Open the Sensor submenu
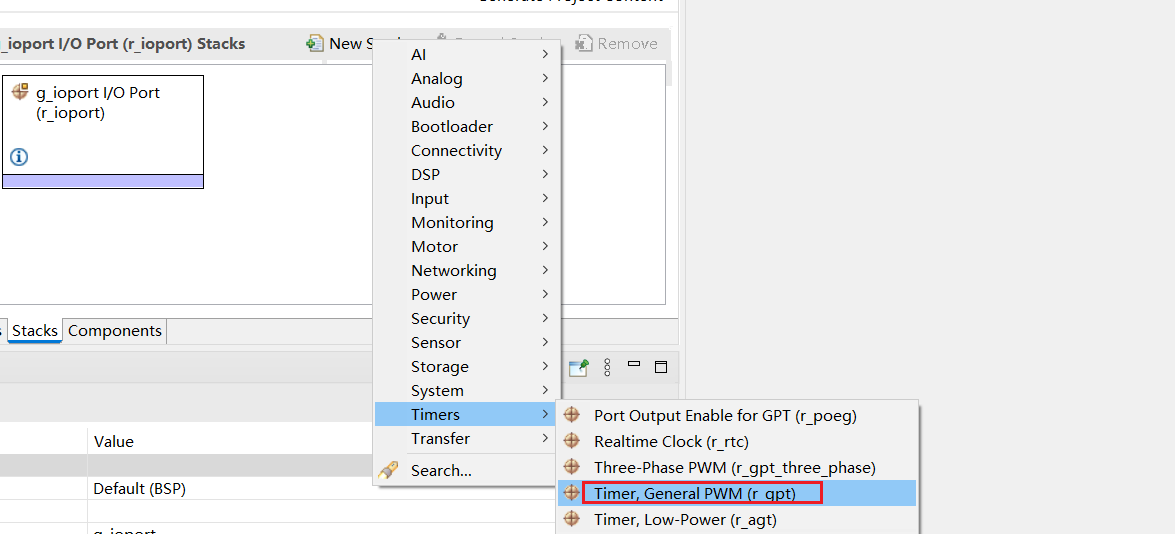This screenshot has width=1175, height=534. [467, 342]
